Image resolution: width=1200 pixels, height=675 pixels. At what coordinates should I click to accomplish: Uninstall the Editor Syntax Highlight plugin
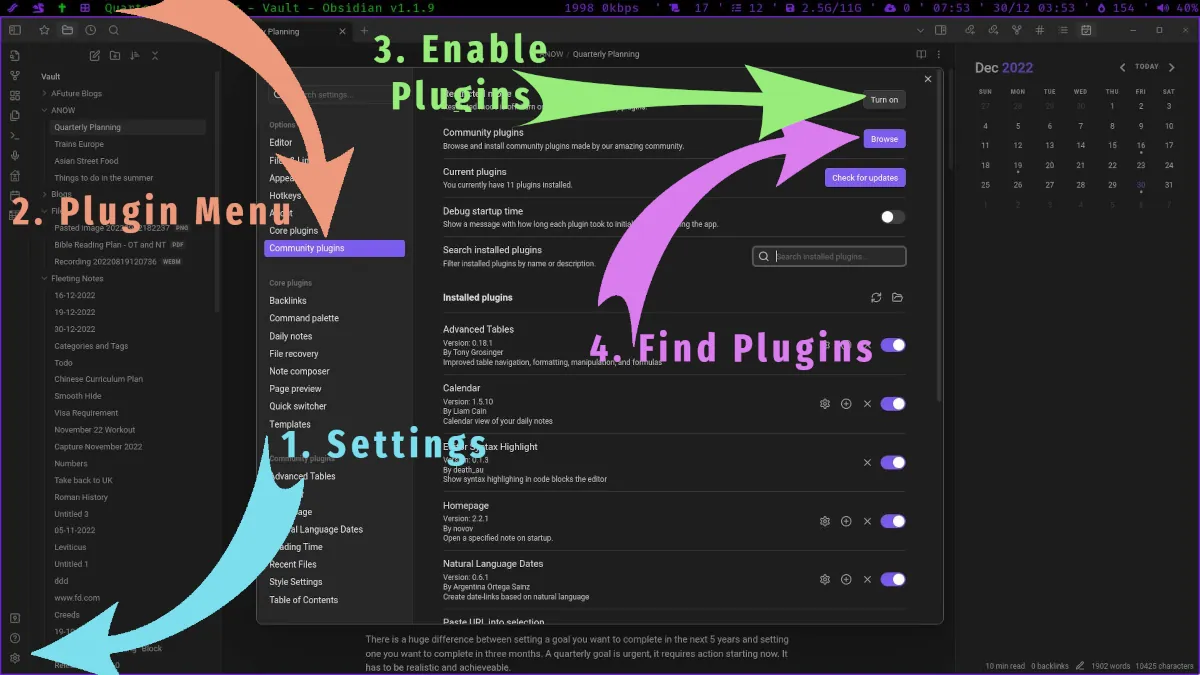867,463
